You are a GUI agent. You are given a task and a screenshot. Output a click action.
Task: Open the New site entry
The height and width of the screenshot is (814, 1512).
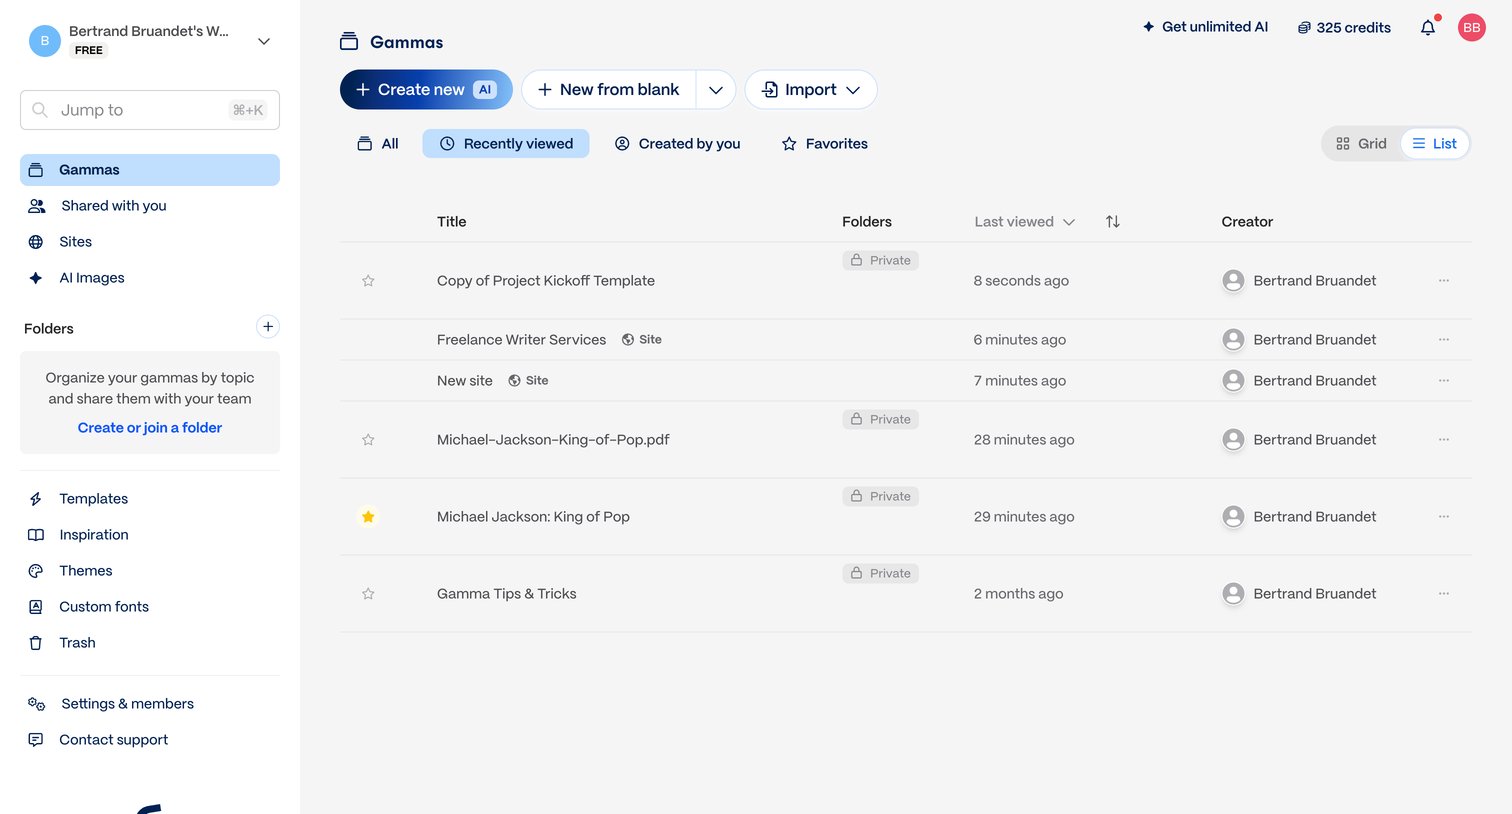pyautogui.click(x=465, y=381)
